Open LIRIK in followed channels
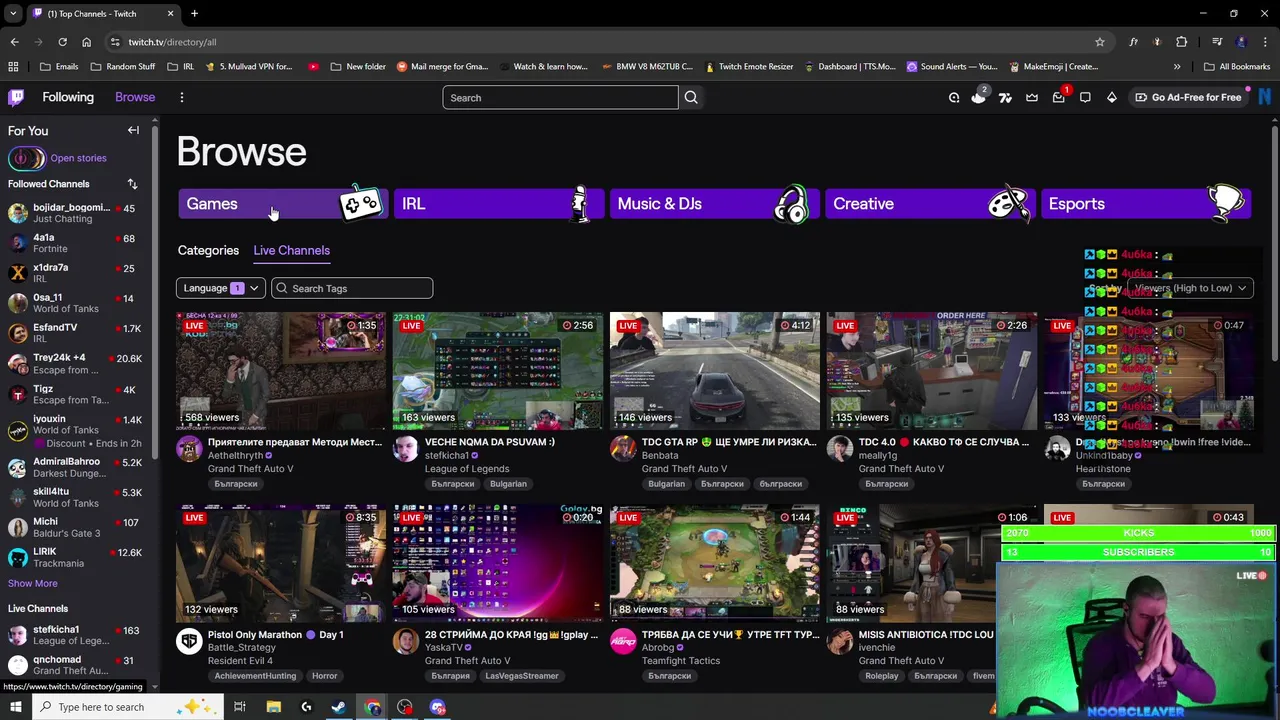The width and height of the screenshot is (1280, 720). 75,557
